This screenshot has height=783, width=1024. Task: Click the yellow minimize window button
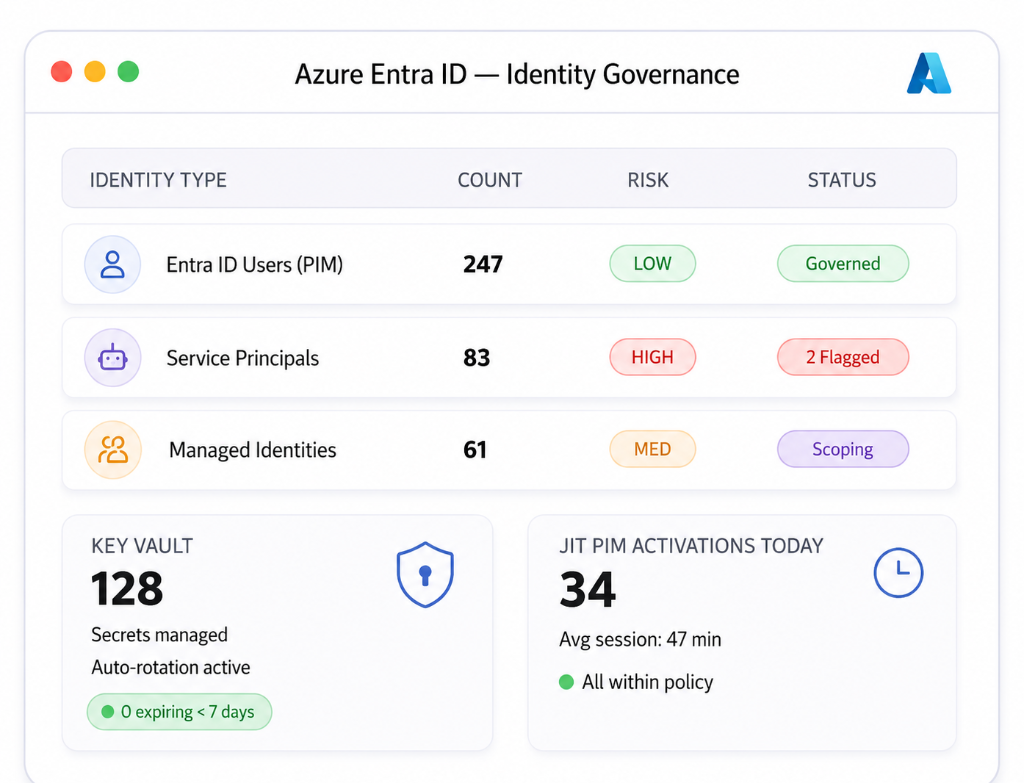click(95, 71)
